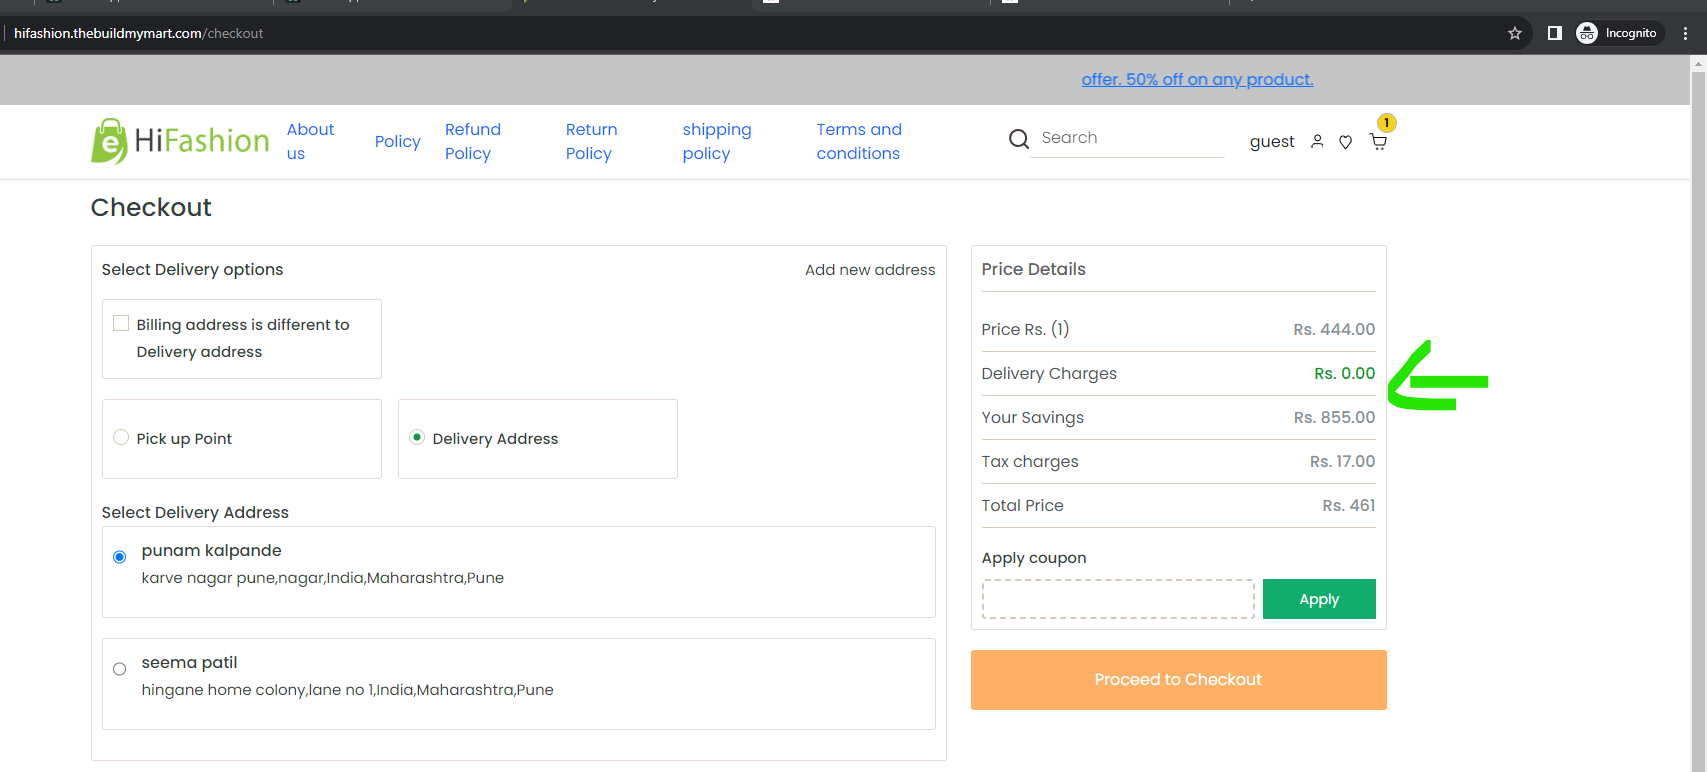Viewport: 1707px width, 772px height.
Task: Toggle the browser side panel icon
Action: pyautogui.click(x=1554, y=33)
